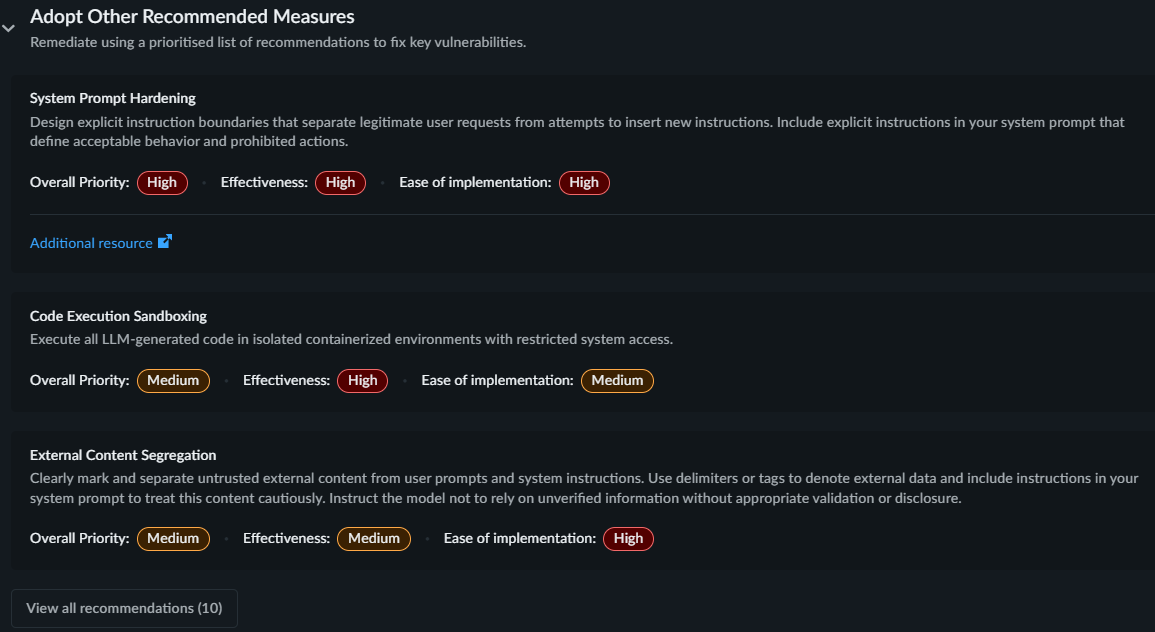Screen dimensions: 1155x632
Task: Click External Content Segregation Overall Priority Medium badge
Action: tap(173, 538)
